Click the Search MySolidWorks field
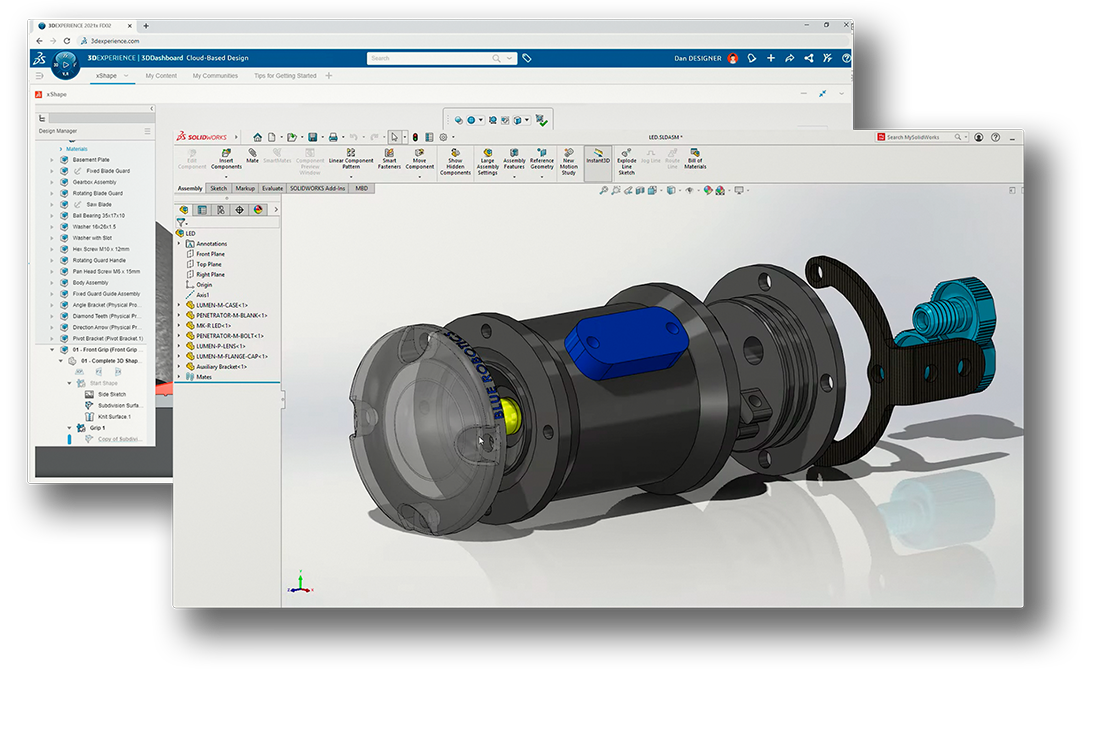 pyautogui.click(x=923, y=138)
